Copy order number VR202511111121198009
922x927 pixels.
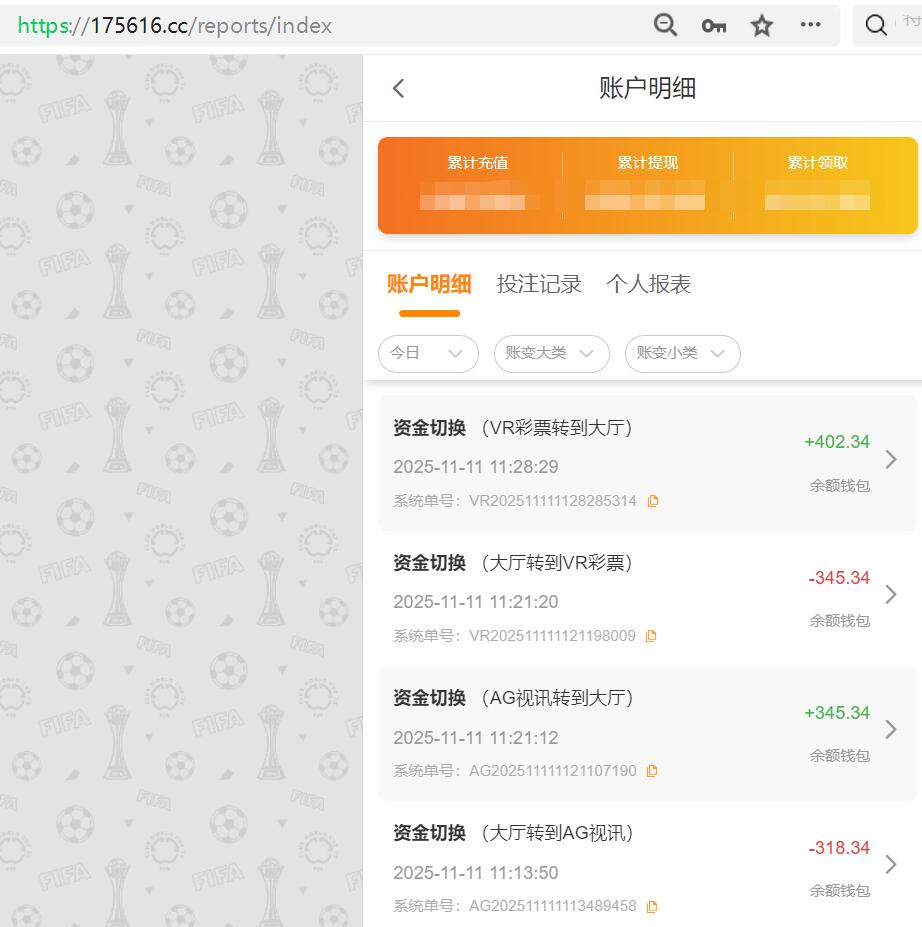(651, 635)
